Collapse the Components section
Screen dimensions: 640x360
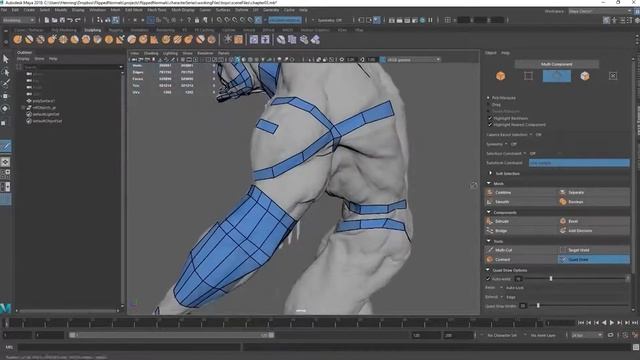coord(489,213)
